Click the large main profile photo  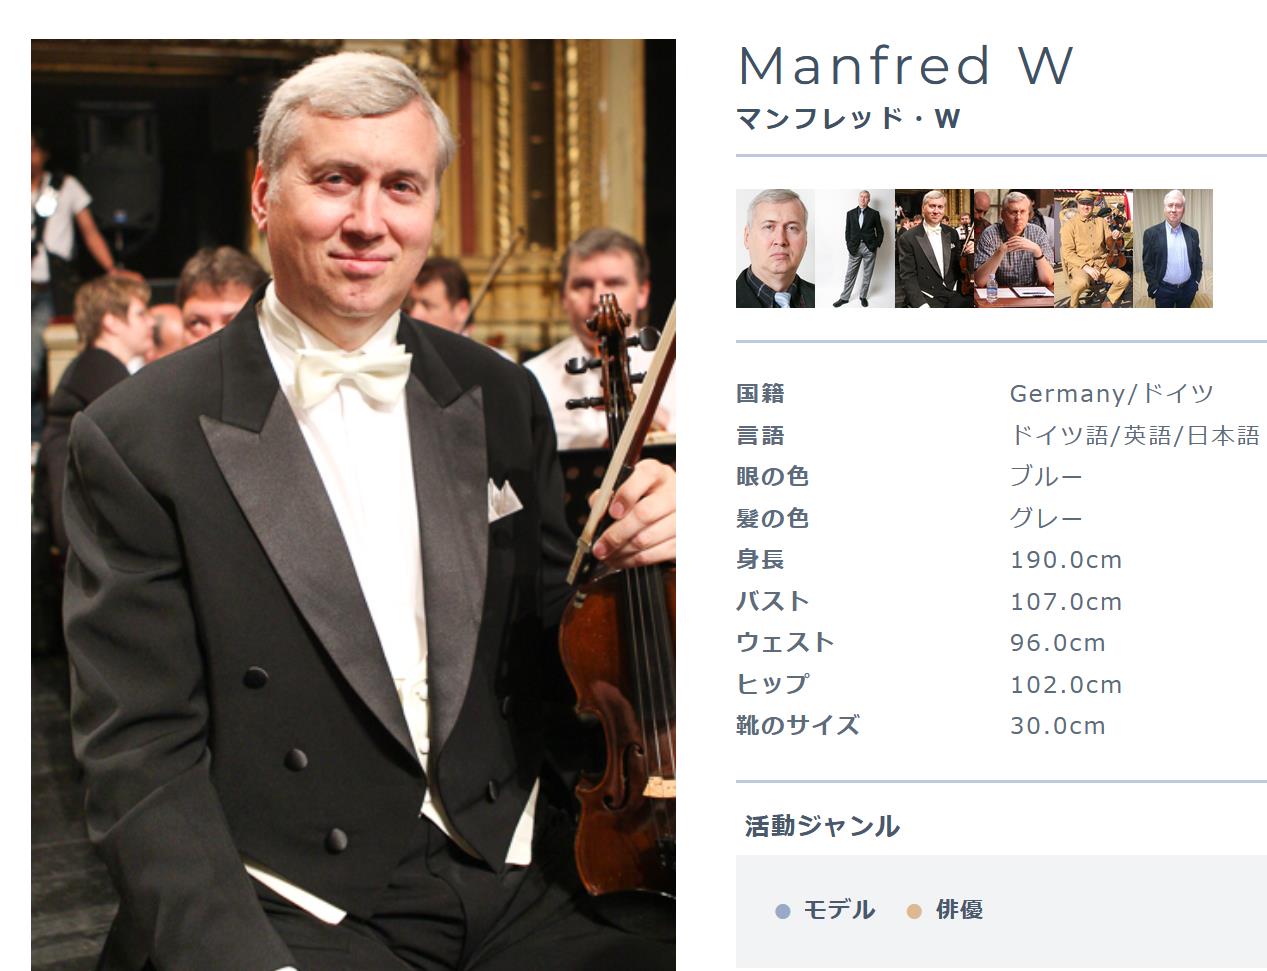coord(353,505)
